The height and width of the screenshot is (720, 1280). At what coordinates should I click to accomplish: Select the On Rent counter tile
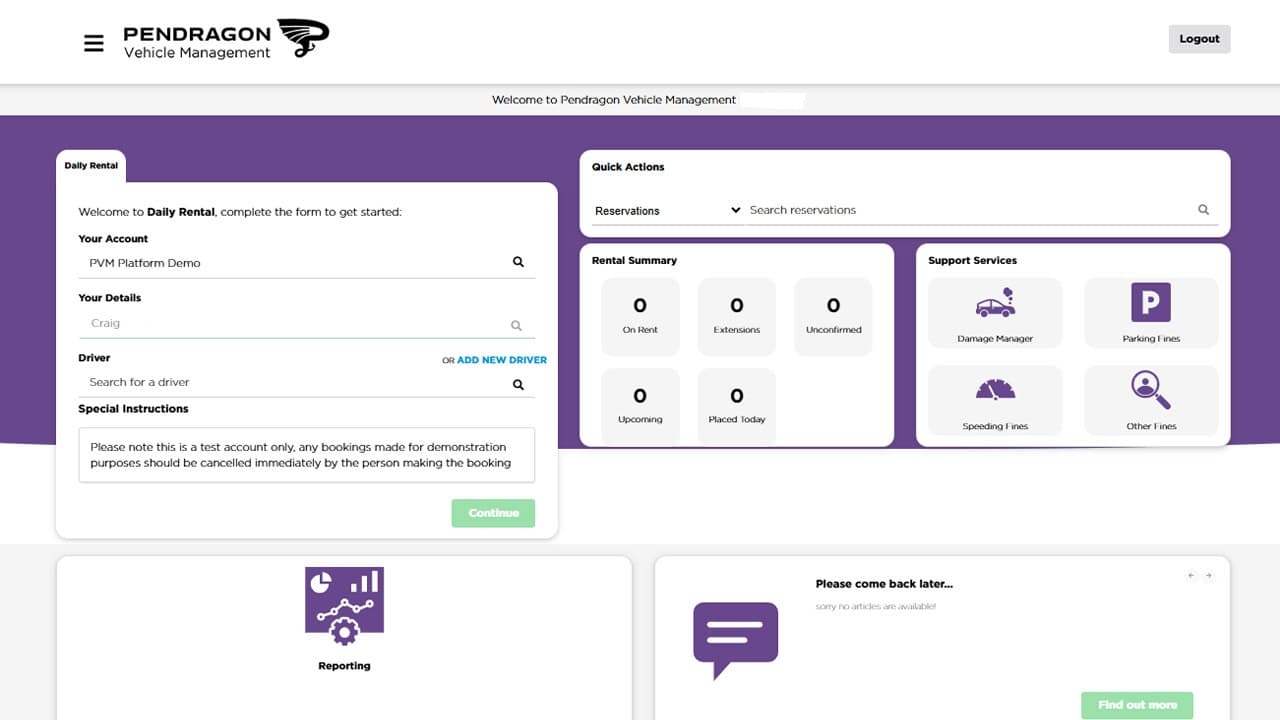point(640,316)
